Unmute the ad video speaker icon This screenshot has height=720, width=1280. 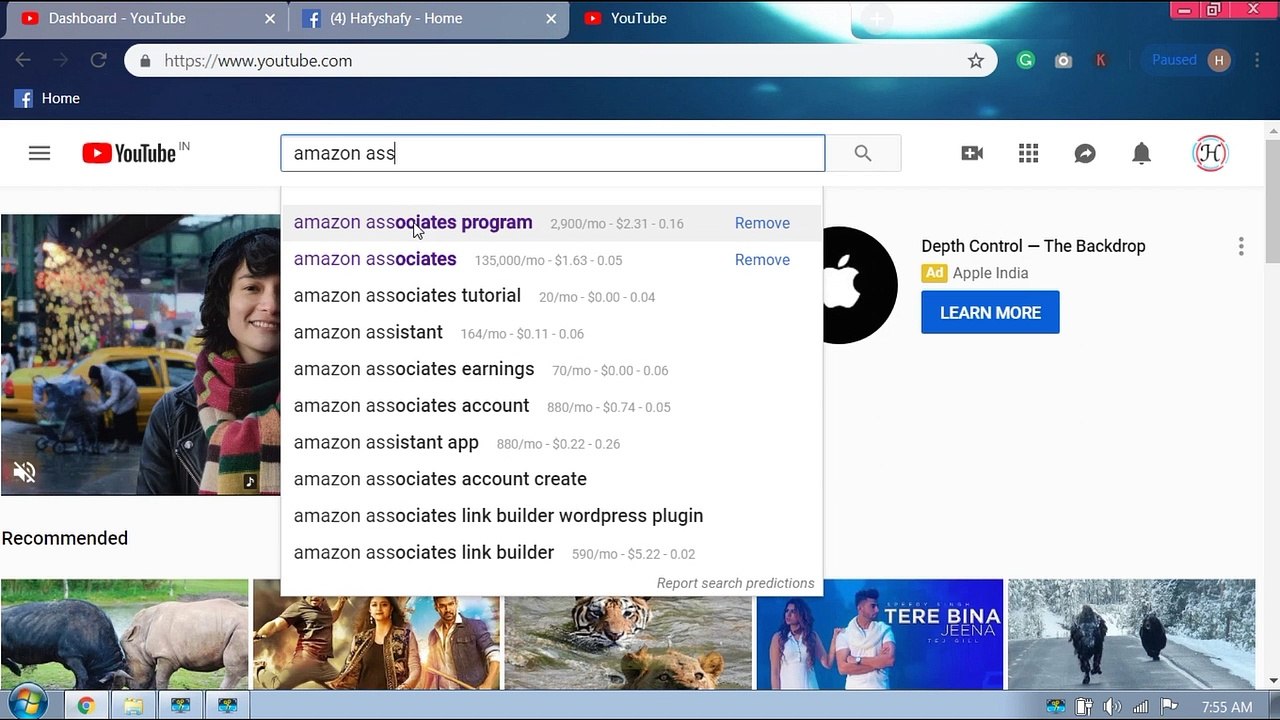[24, 472]
